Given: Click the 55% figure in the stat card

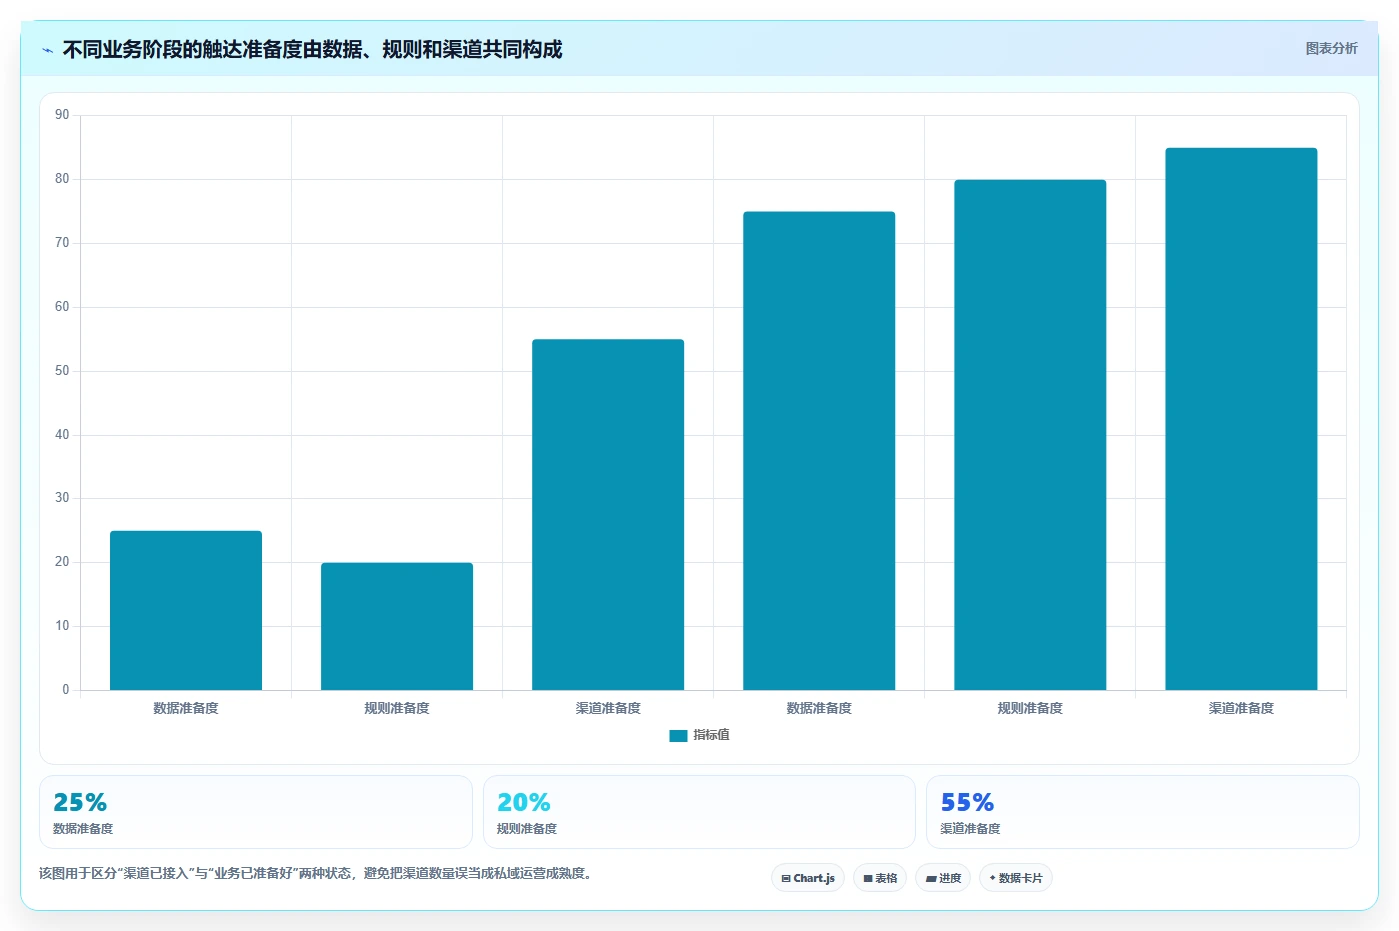Looking at the screenshot, I should pyautogui.click(x=967, y=803).
